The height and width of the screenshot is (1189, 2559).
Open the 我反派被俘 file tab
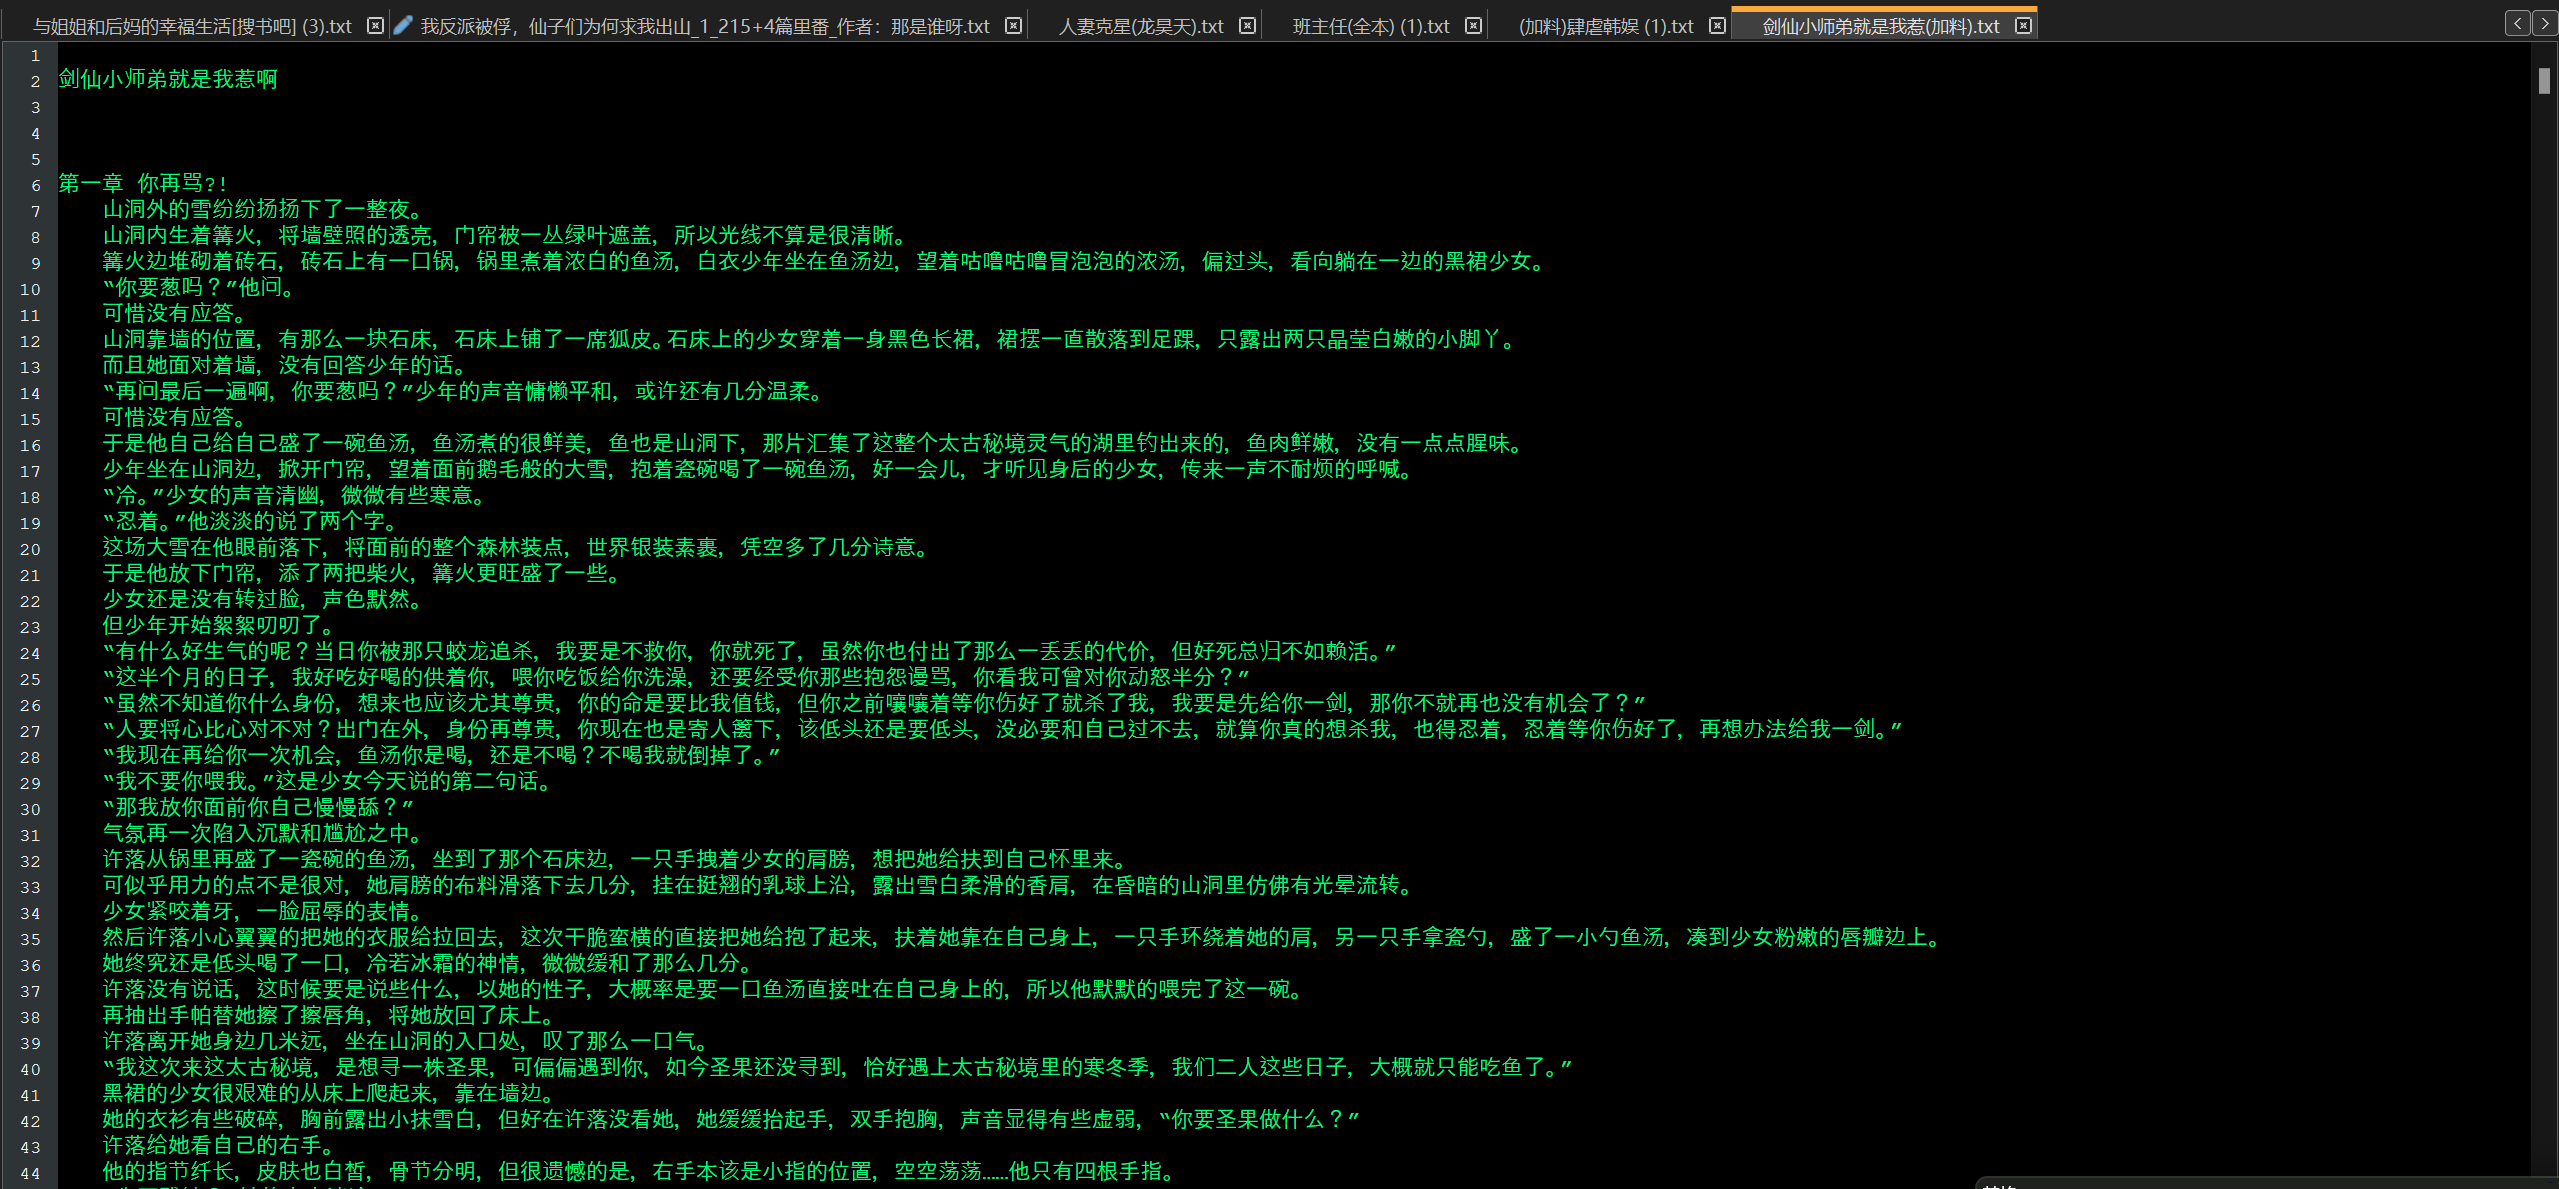pyautogui.click(x=704, y=27)
